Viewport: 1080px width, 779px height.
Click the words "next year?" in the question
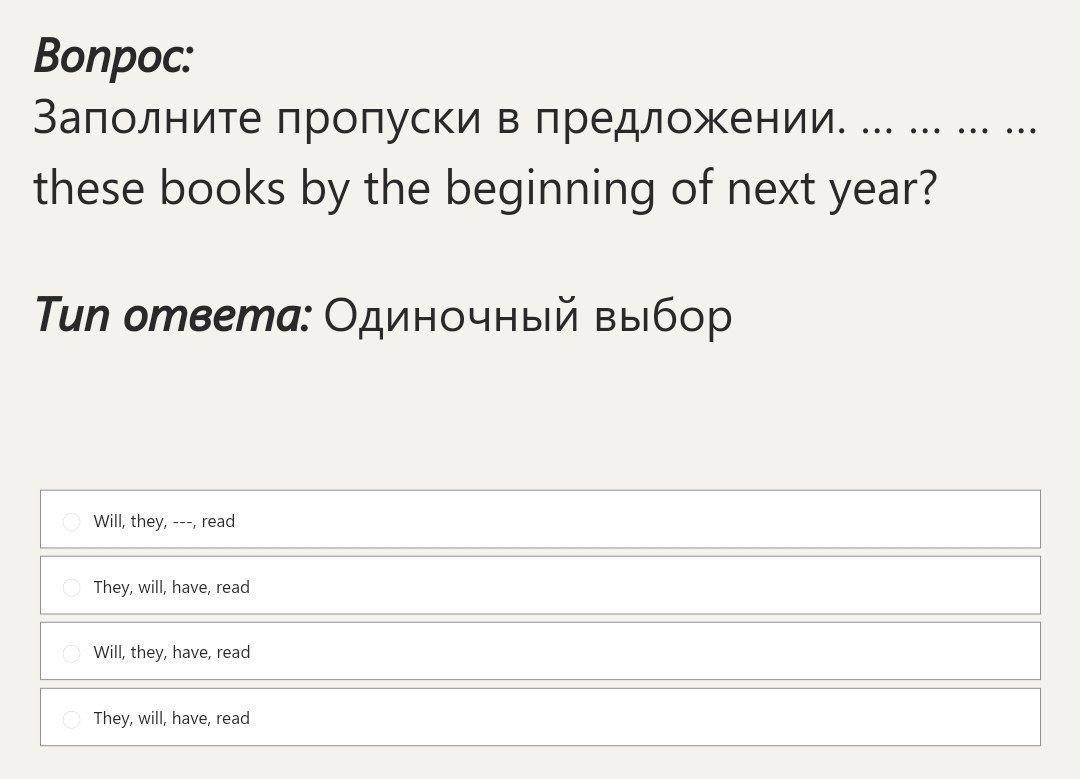click(830, 188)
